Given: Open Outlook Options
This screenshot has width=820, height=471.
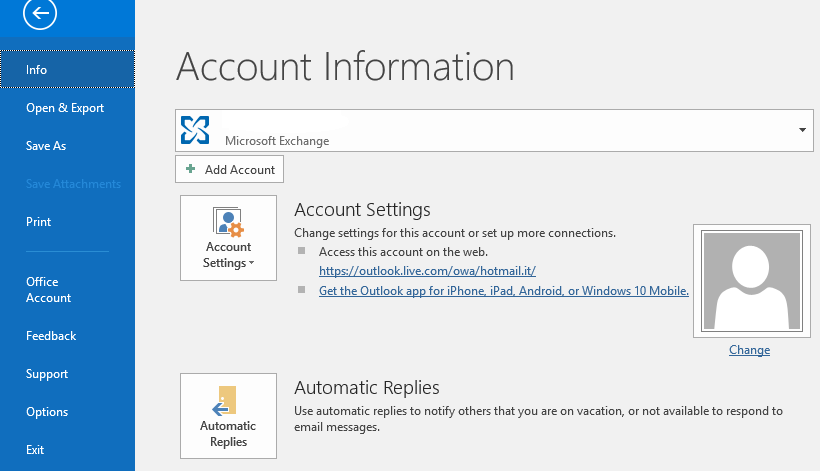Looking at the screenshot, I should tap(47, 412).
